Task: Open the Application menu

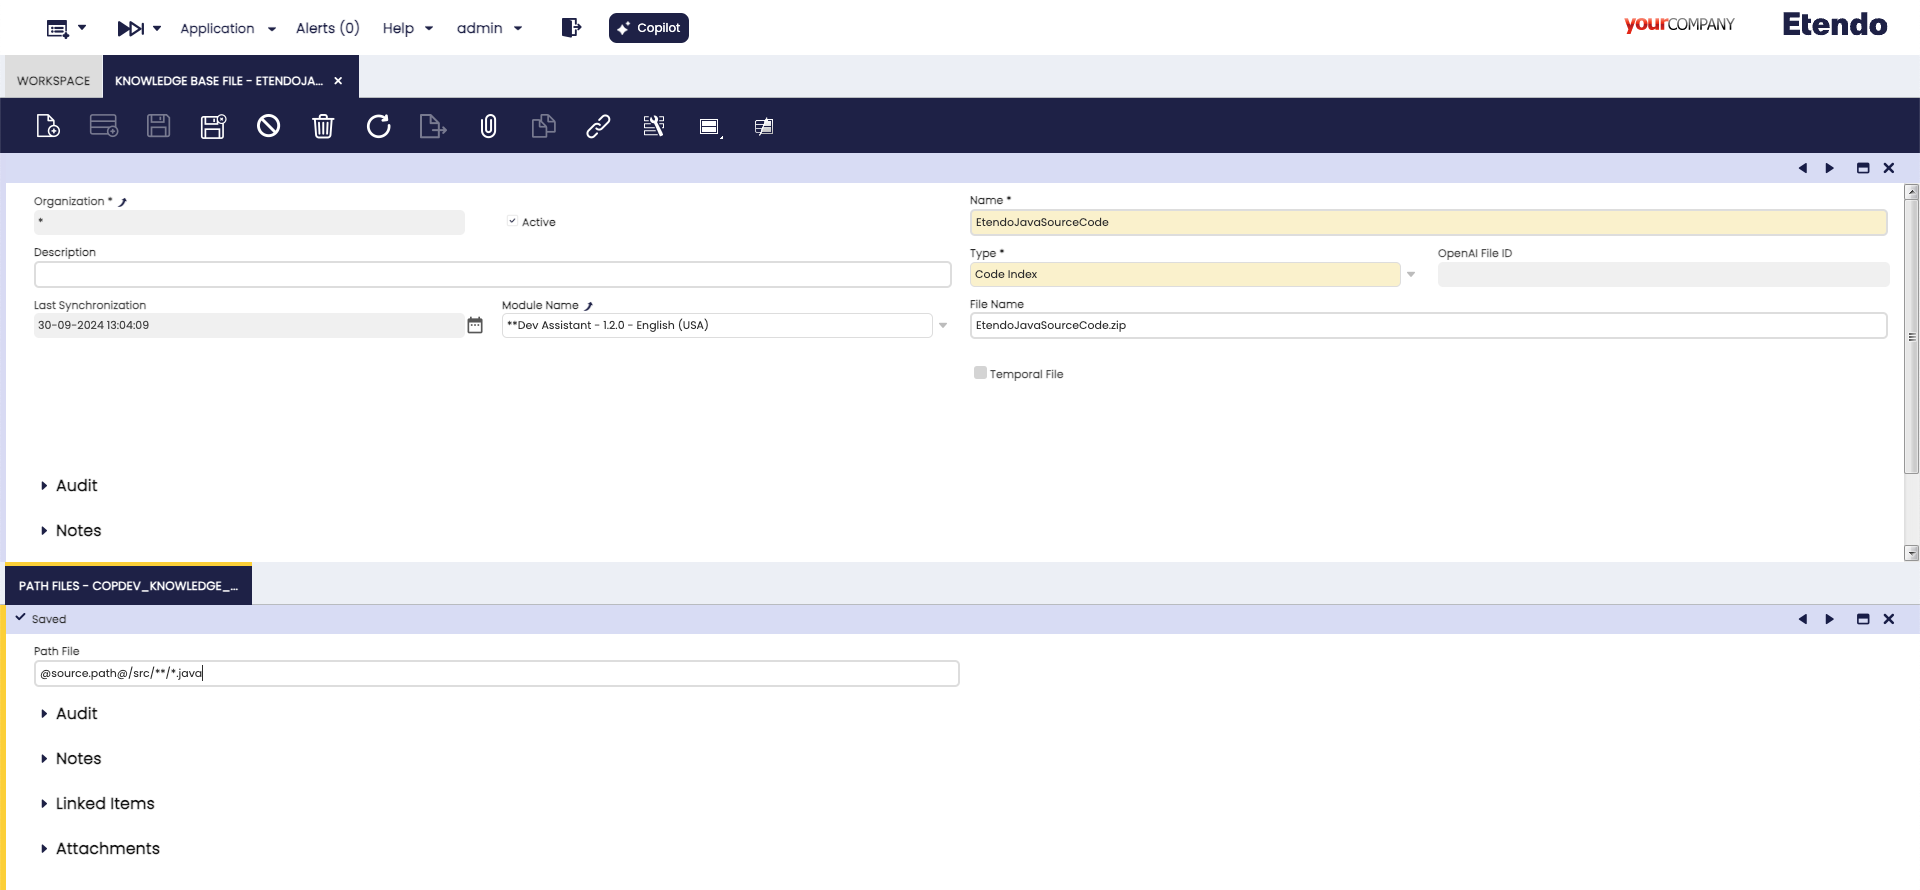Action: pos(228,29)
